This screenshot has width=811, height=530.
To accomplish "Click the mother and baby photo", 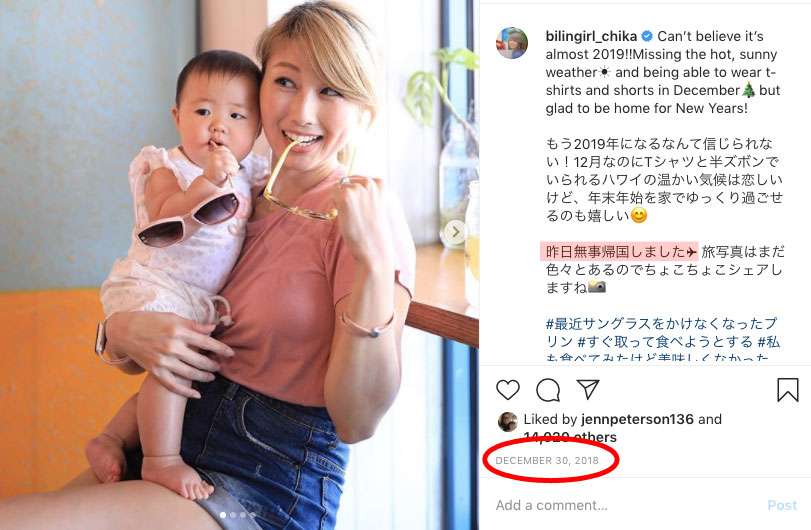I will pyautogui.click(x=239, y=265).
